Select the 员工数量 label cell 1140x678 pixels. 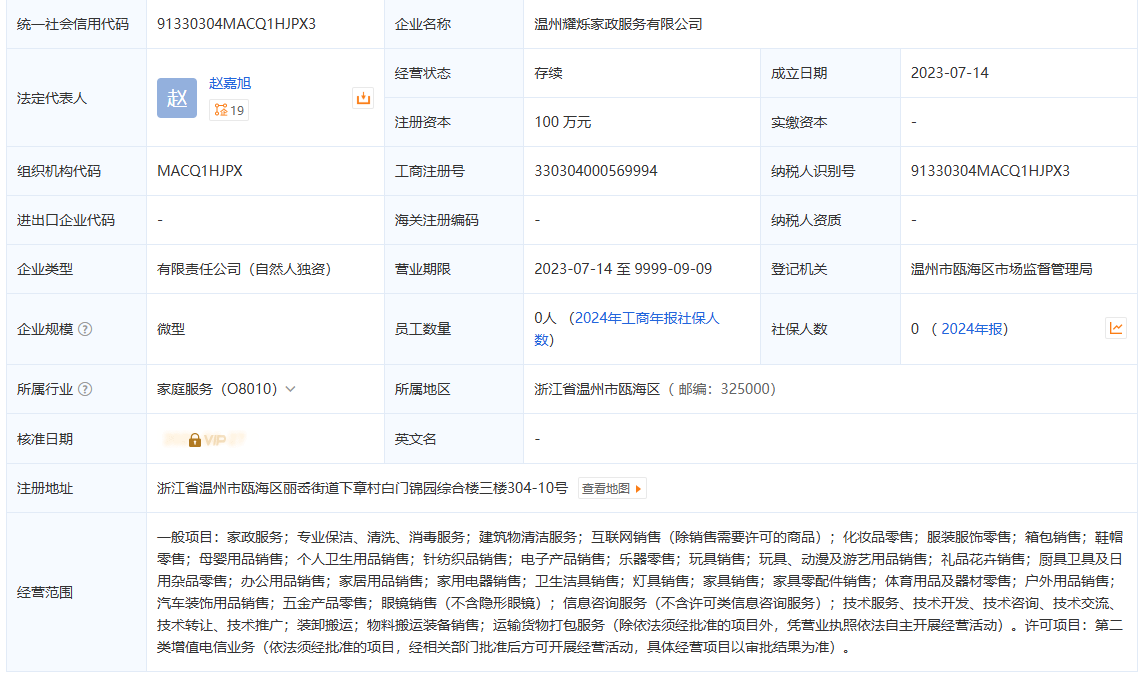click(454, 329)
